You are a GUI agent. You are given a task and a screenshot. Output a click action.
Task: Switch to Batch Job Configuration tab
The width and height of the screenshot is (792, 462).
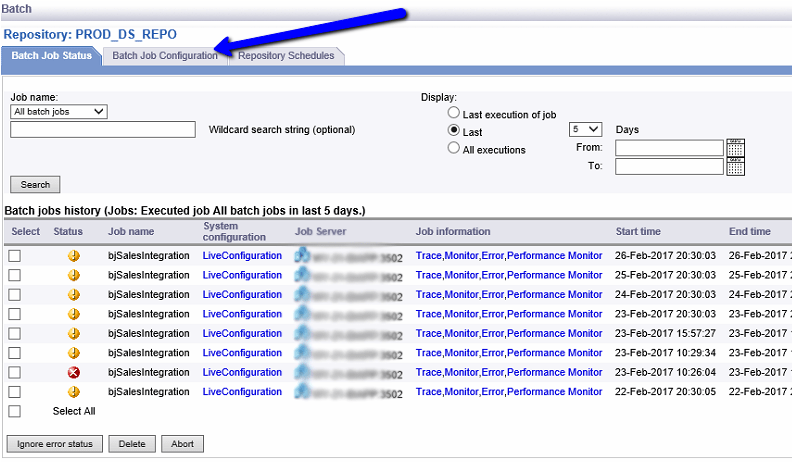point(164,56)
